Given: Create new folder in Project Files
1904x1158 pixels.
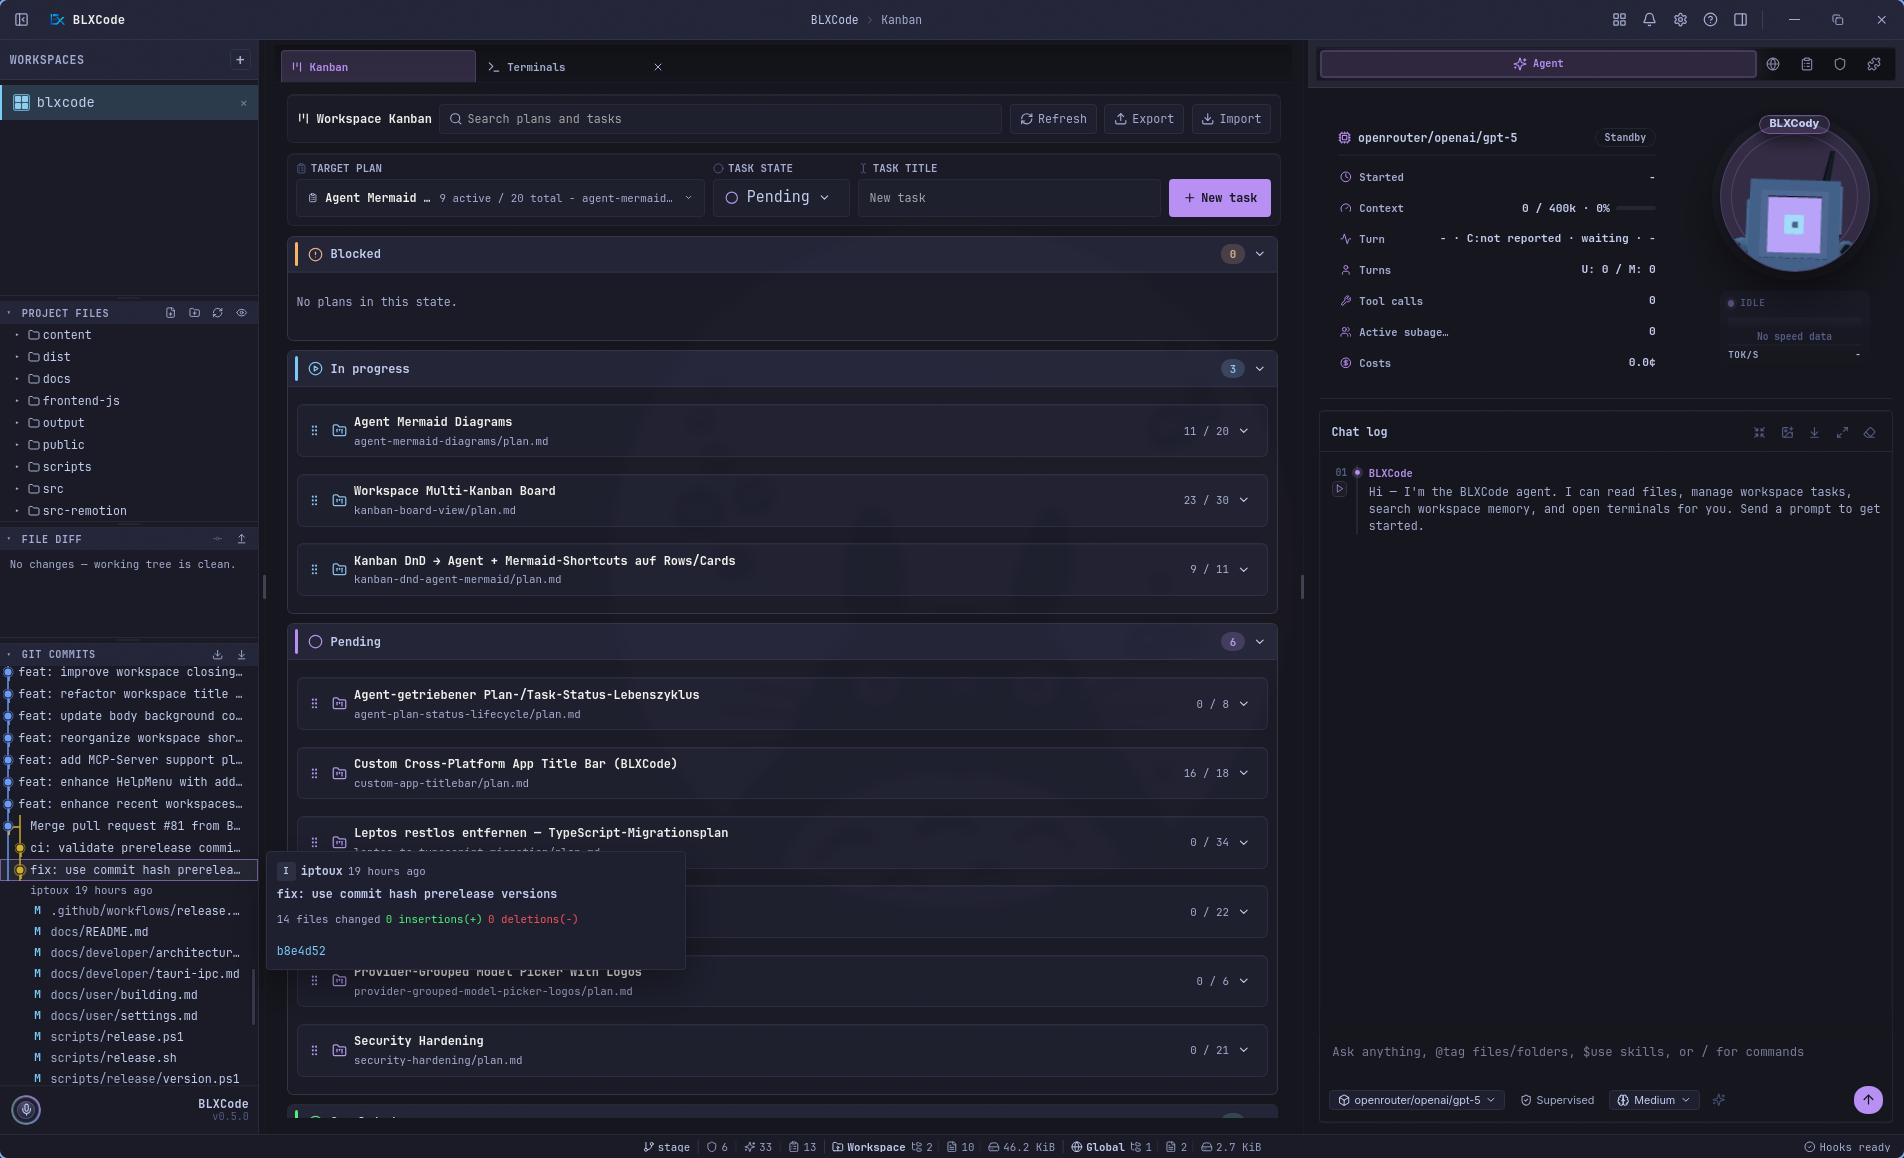Looking at the screenshot, I should [194, 313].
